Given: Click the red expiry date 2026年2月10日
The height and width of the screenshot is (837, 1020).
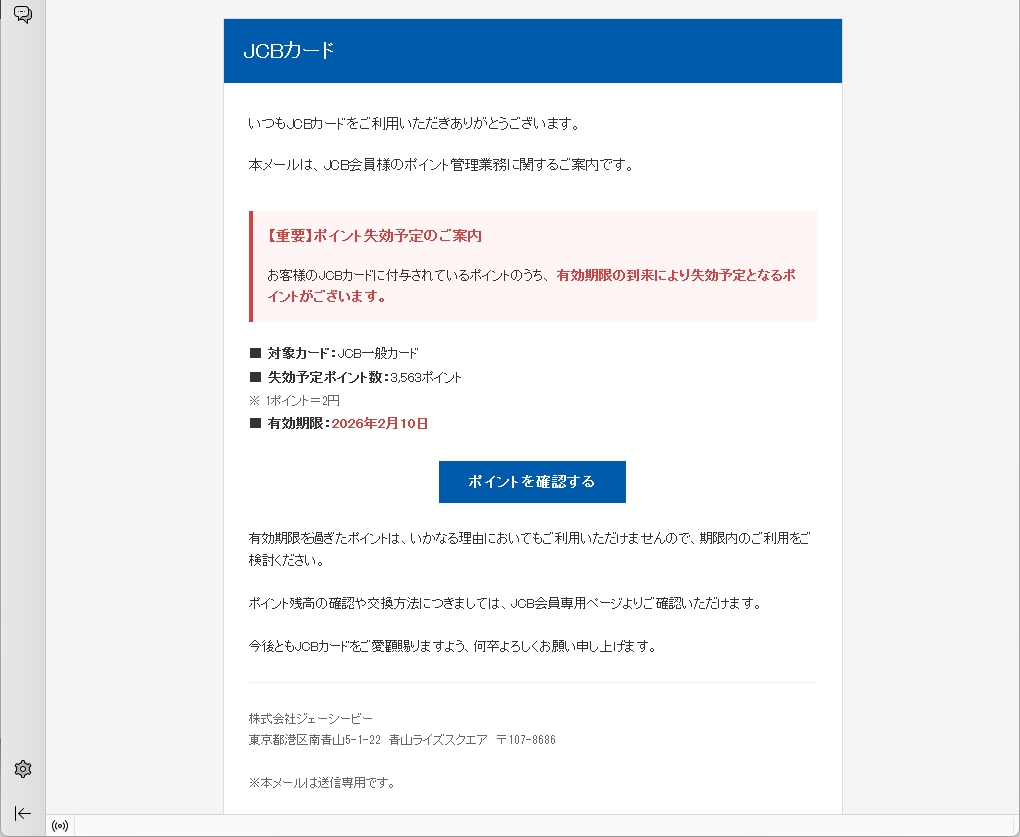Looking at the screenshot, I should pos(379,424).
